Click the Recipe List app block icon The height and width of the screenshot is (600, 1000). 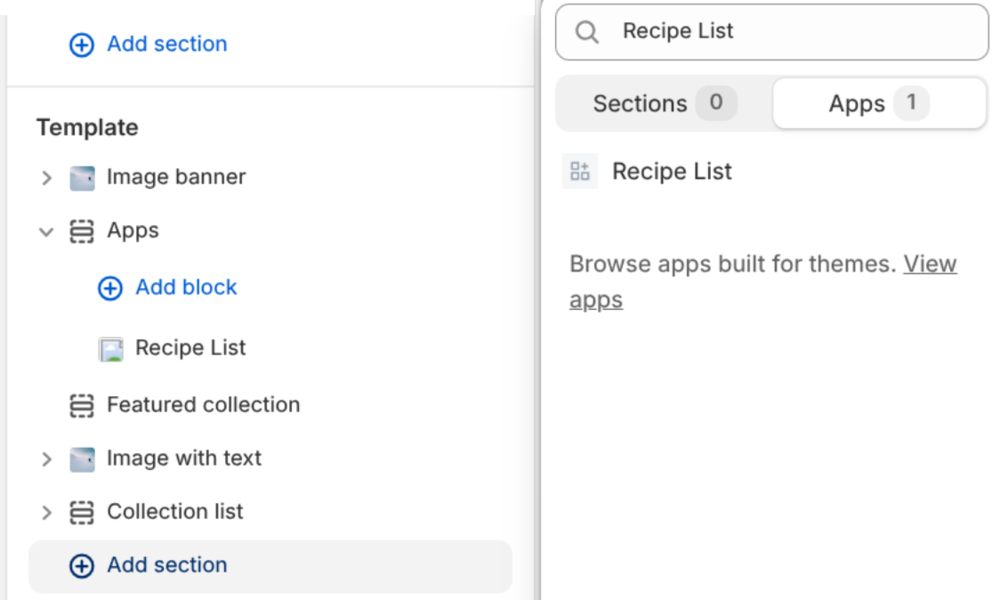point(580,171)
